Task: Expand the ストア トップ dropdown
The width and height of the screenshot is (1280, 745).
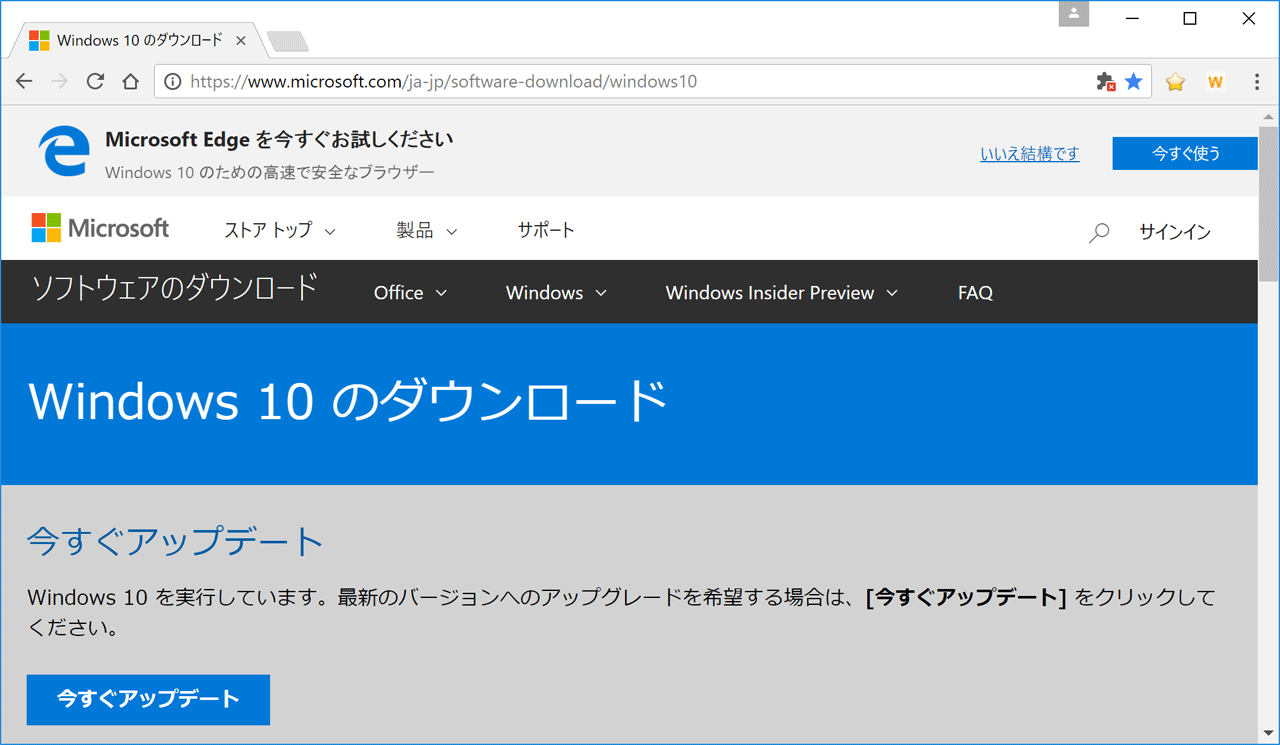Action: click(280, 231)
